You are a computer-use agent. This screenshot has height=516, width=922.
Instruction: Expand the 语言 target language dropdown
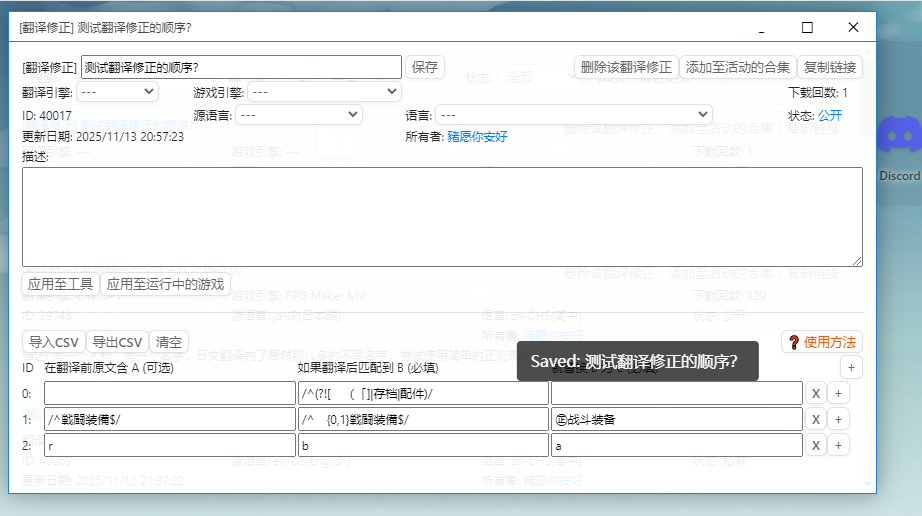573,115
